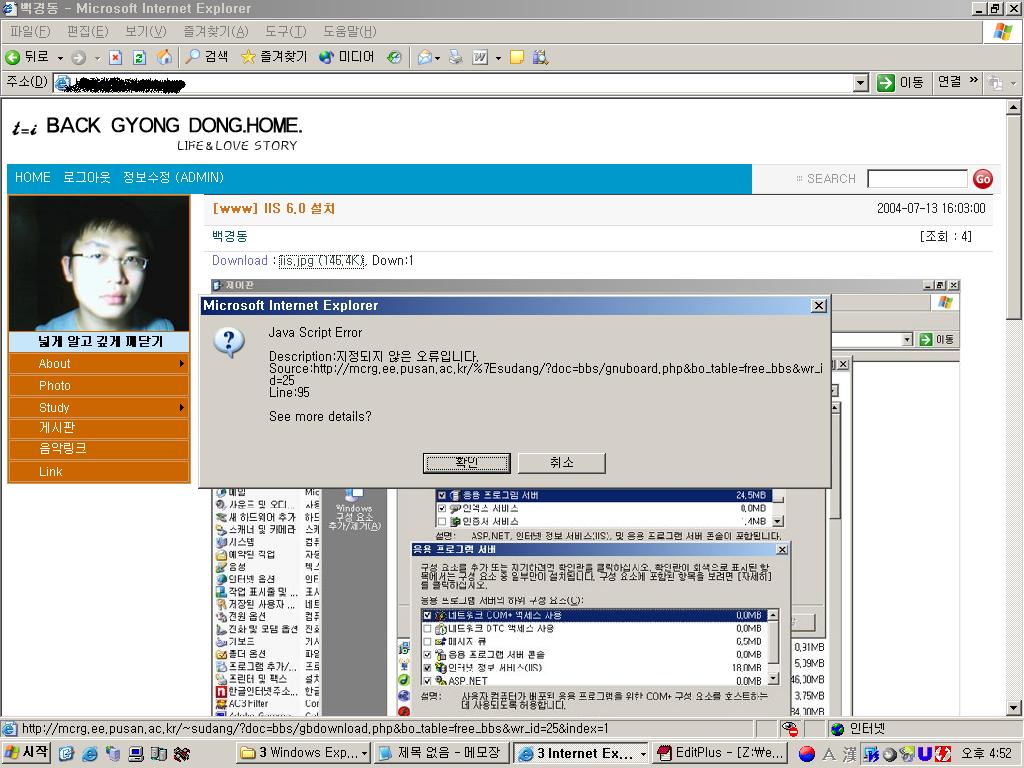Open Favorites (즐겨찾기) star in toolbar
The image size is (1024, 768).
tap(249, 57)
